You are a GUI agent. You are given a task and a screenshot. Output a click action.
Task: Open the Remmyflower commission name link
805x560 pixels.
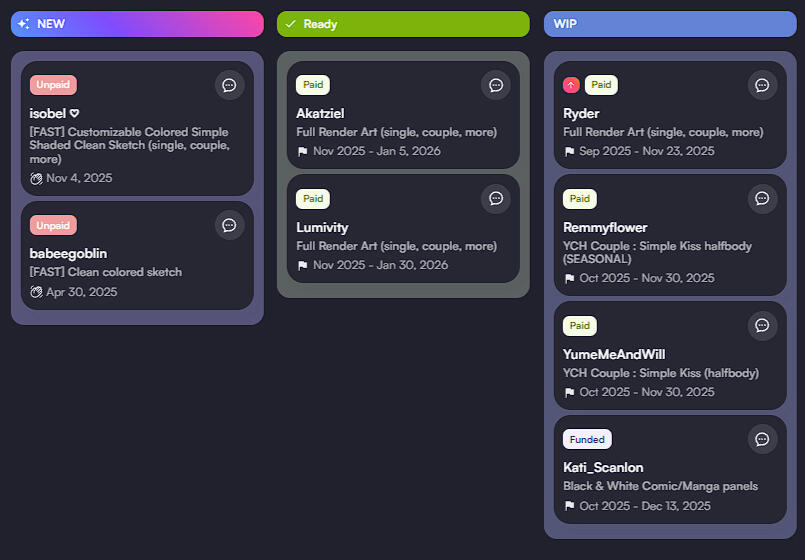[x=605, y=227]
